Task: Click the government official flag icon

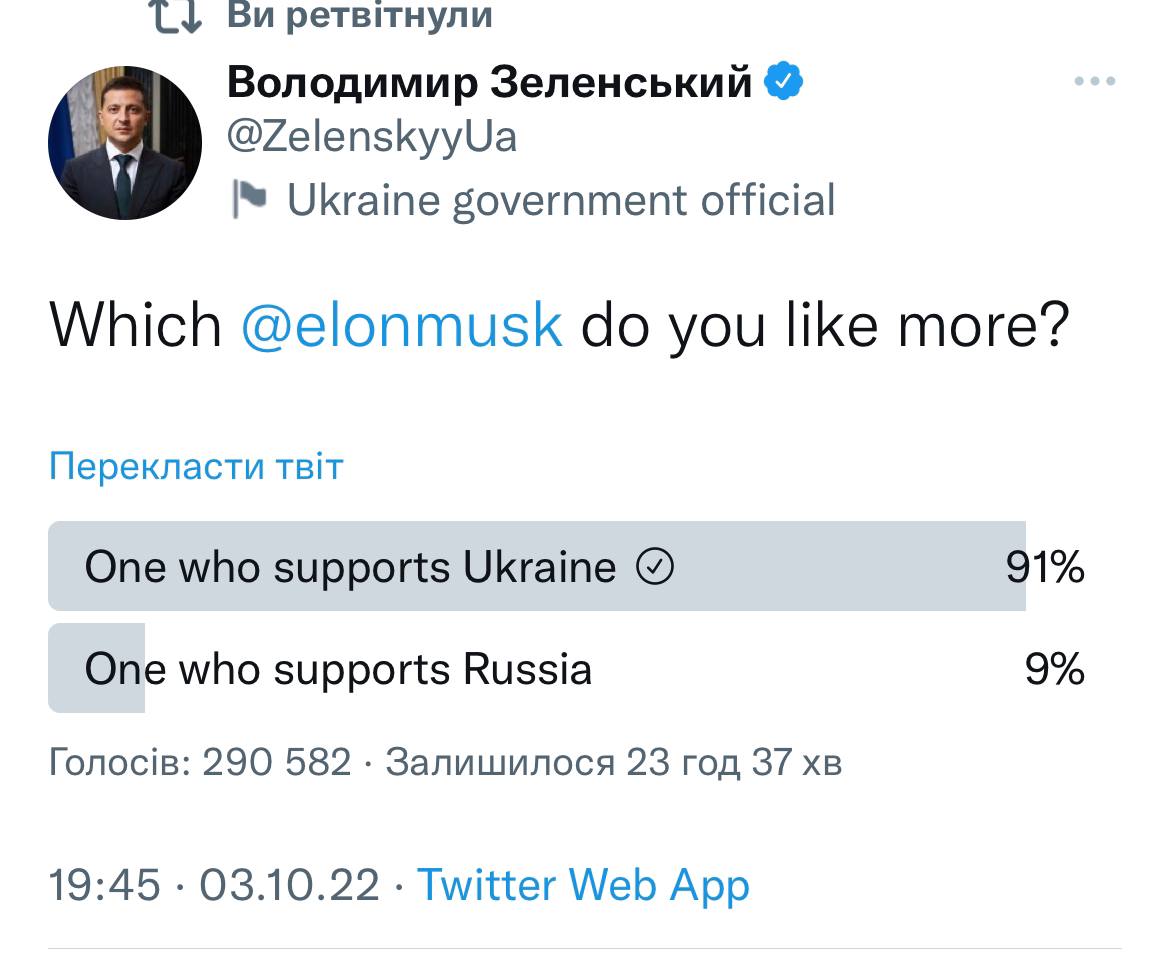Action: coord(248,199)
